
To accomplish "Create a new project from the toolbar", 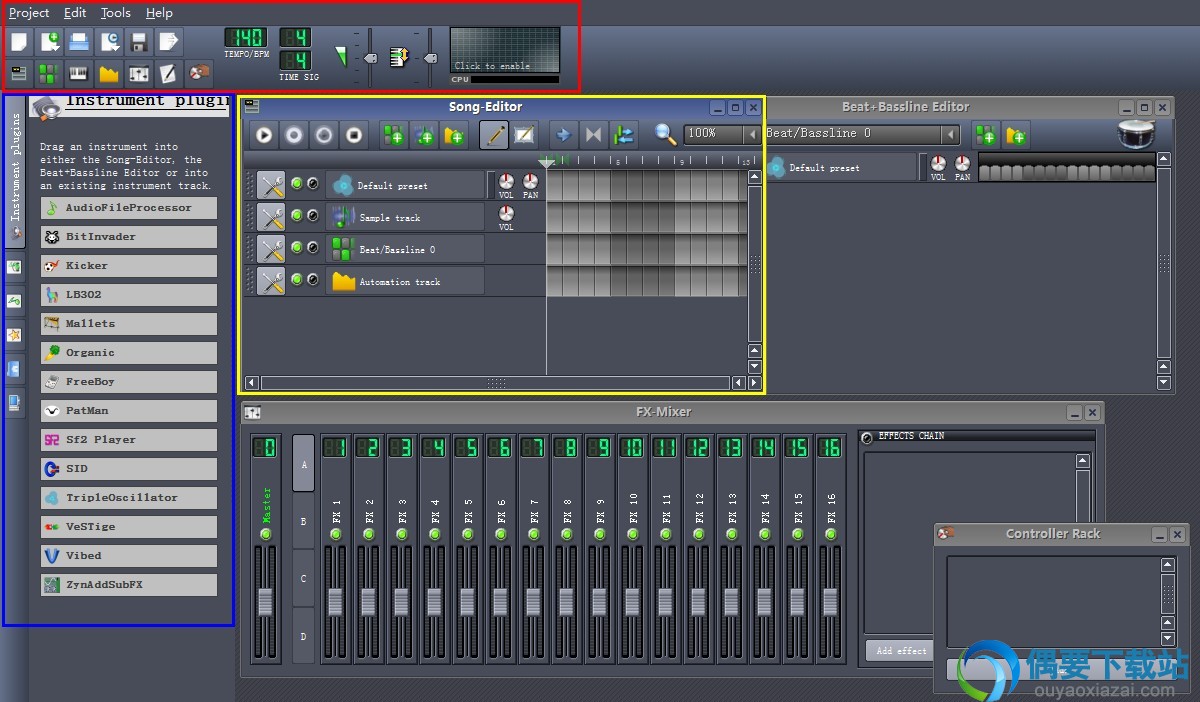I will click(x=18, y=41).
